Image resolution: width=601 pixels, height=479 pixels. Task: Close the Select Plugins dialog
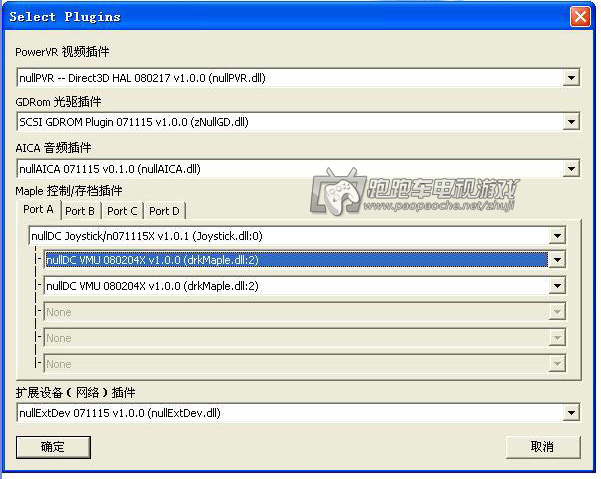(580, 16)
